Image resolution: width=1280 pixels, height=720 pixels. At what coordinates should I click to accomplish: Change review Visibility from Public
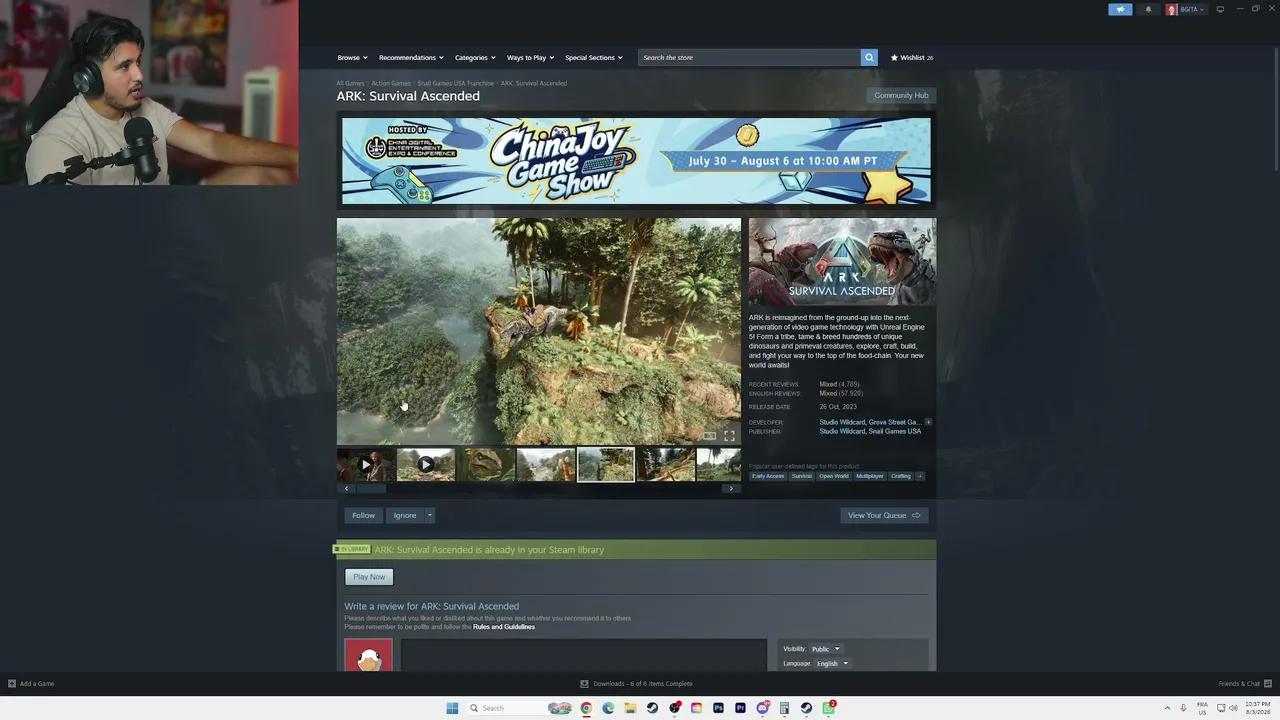pos(825,649)
